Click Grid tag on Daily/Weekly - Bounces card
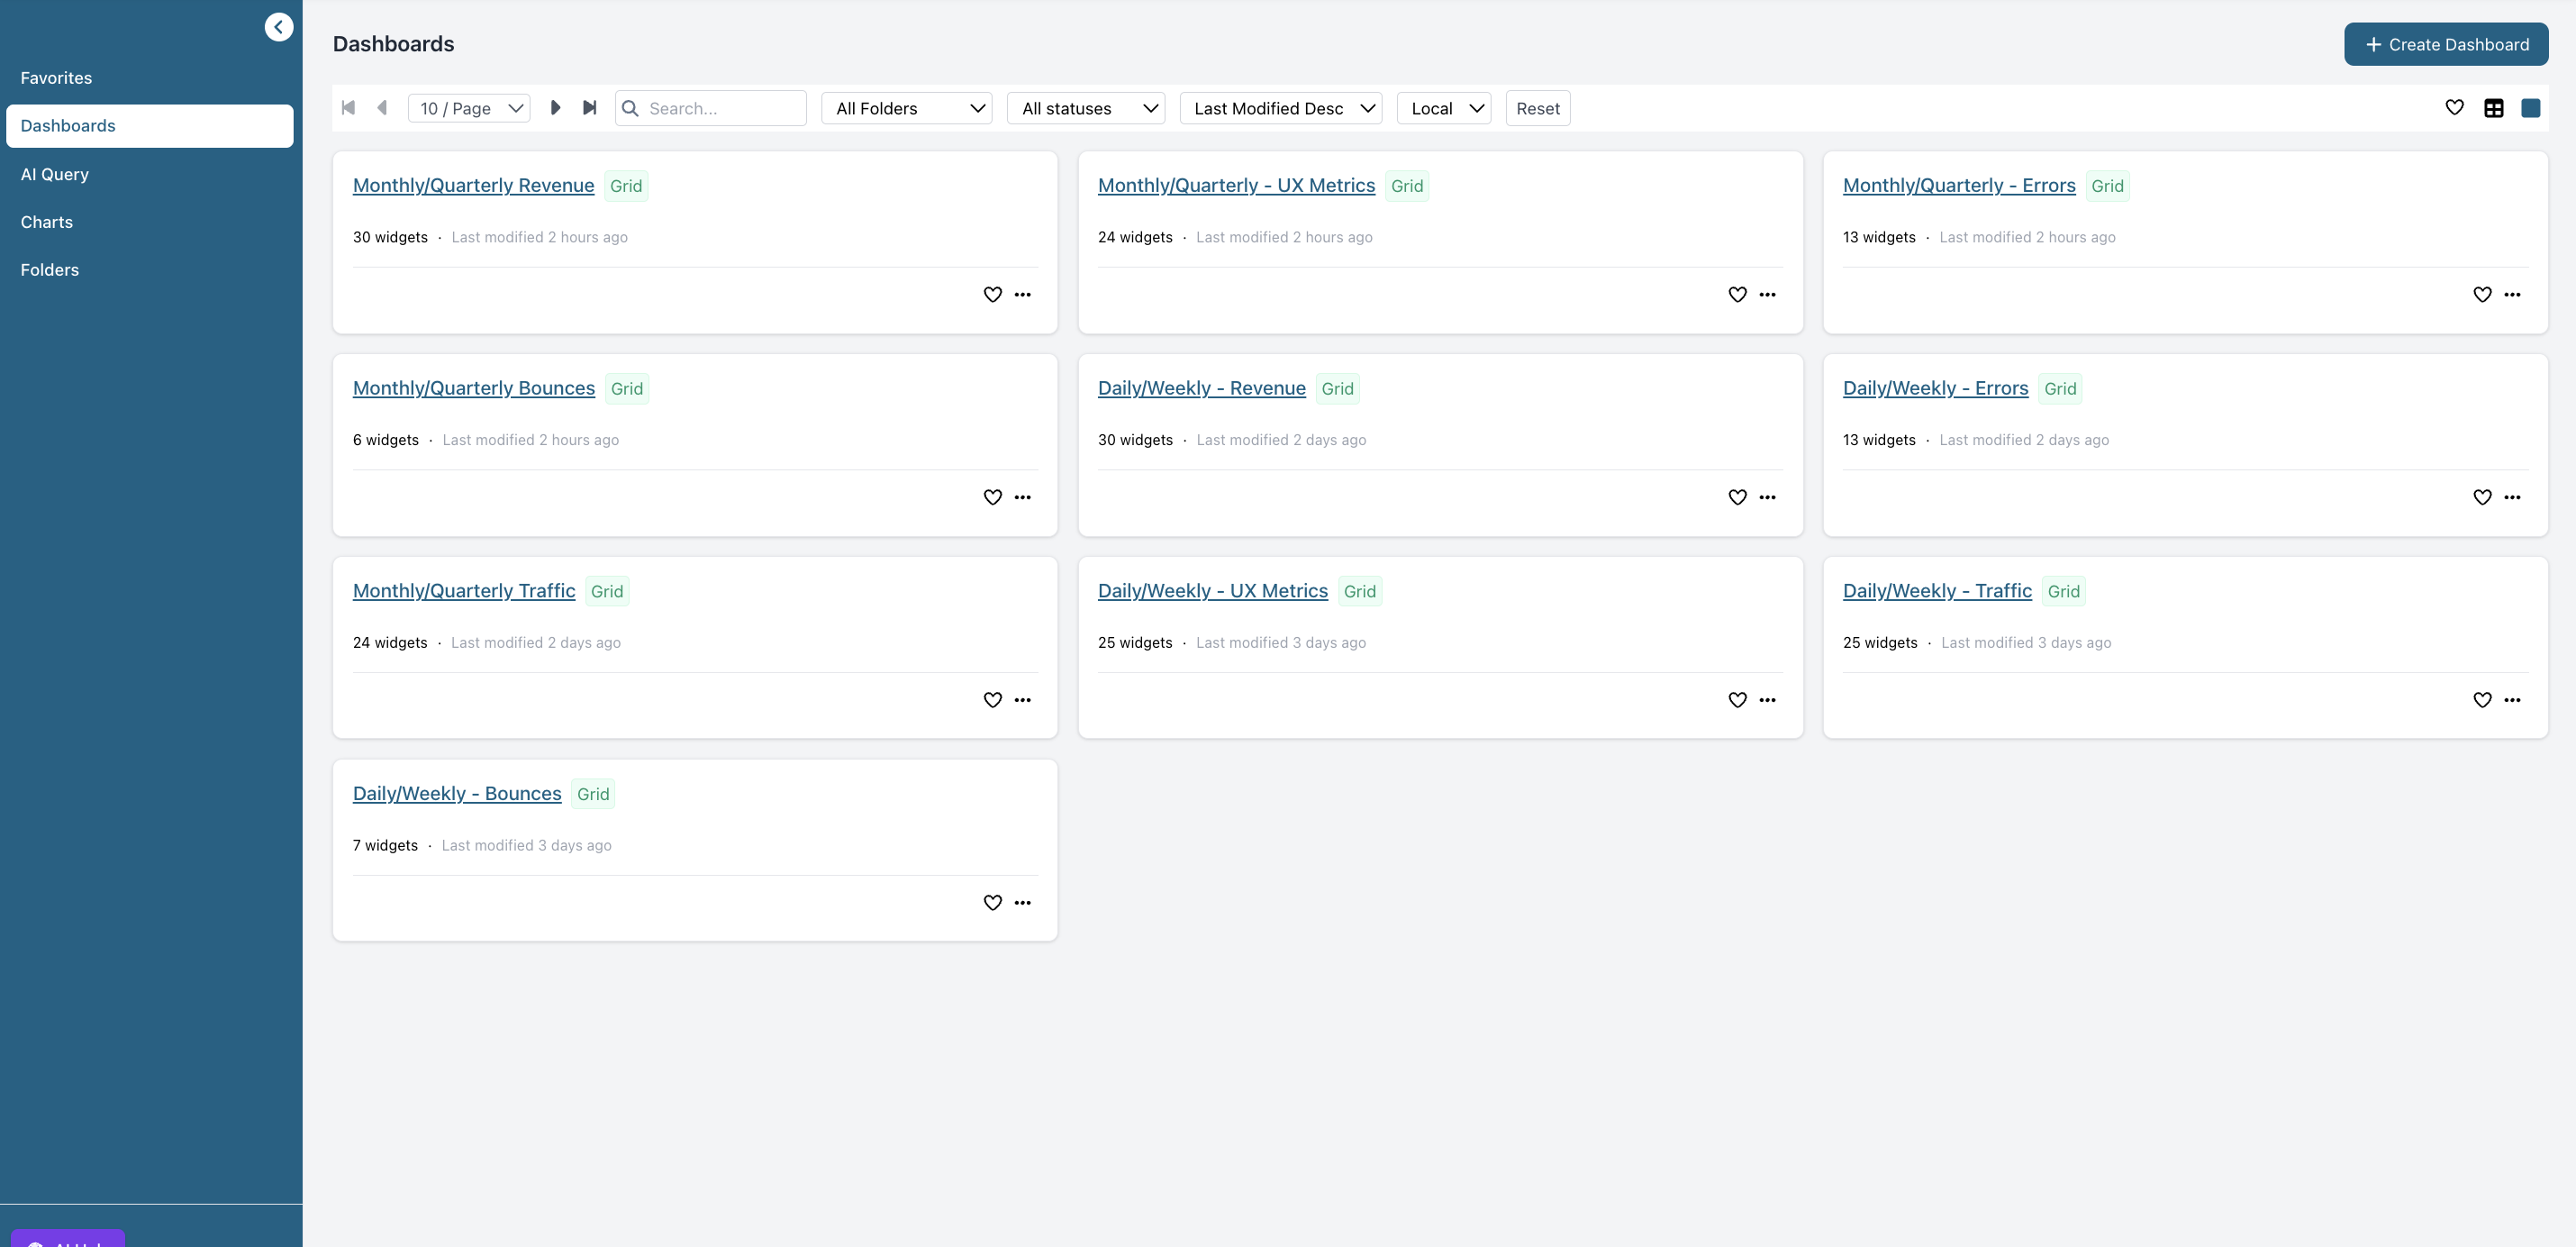This screenshot has width=2576, height=1247. 593,794
